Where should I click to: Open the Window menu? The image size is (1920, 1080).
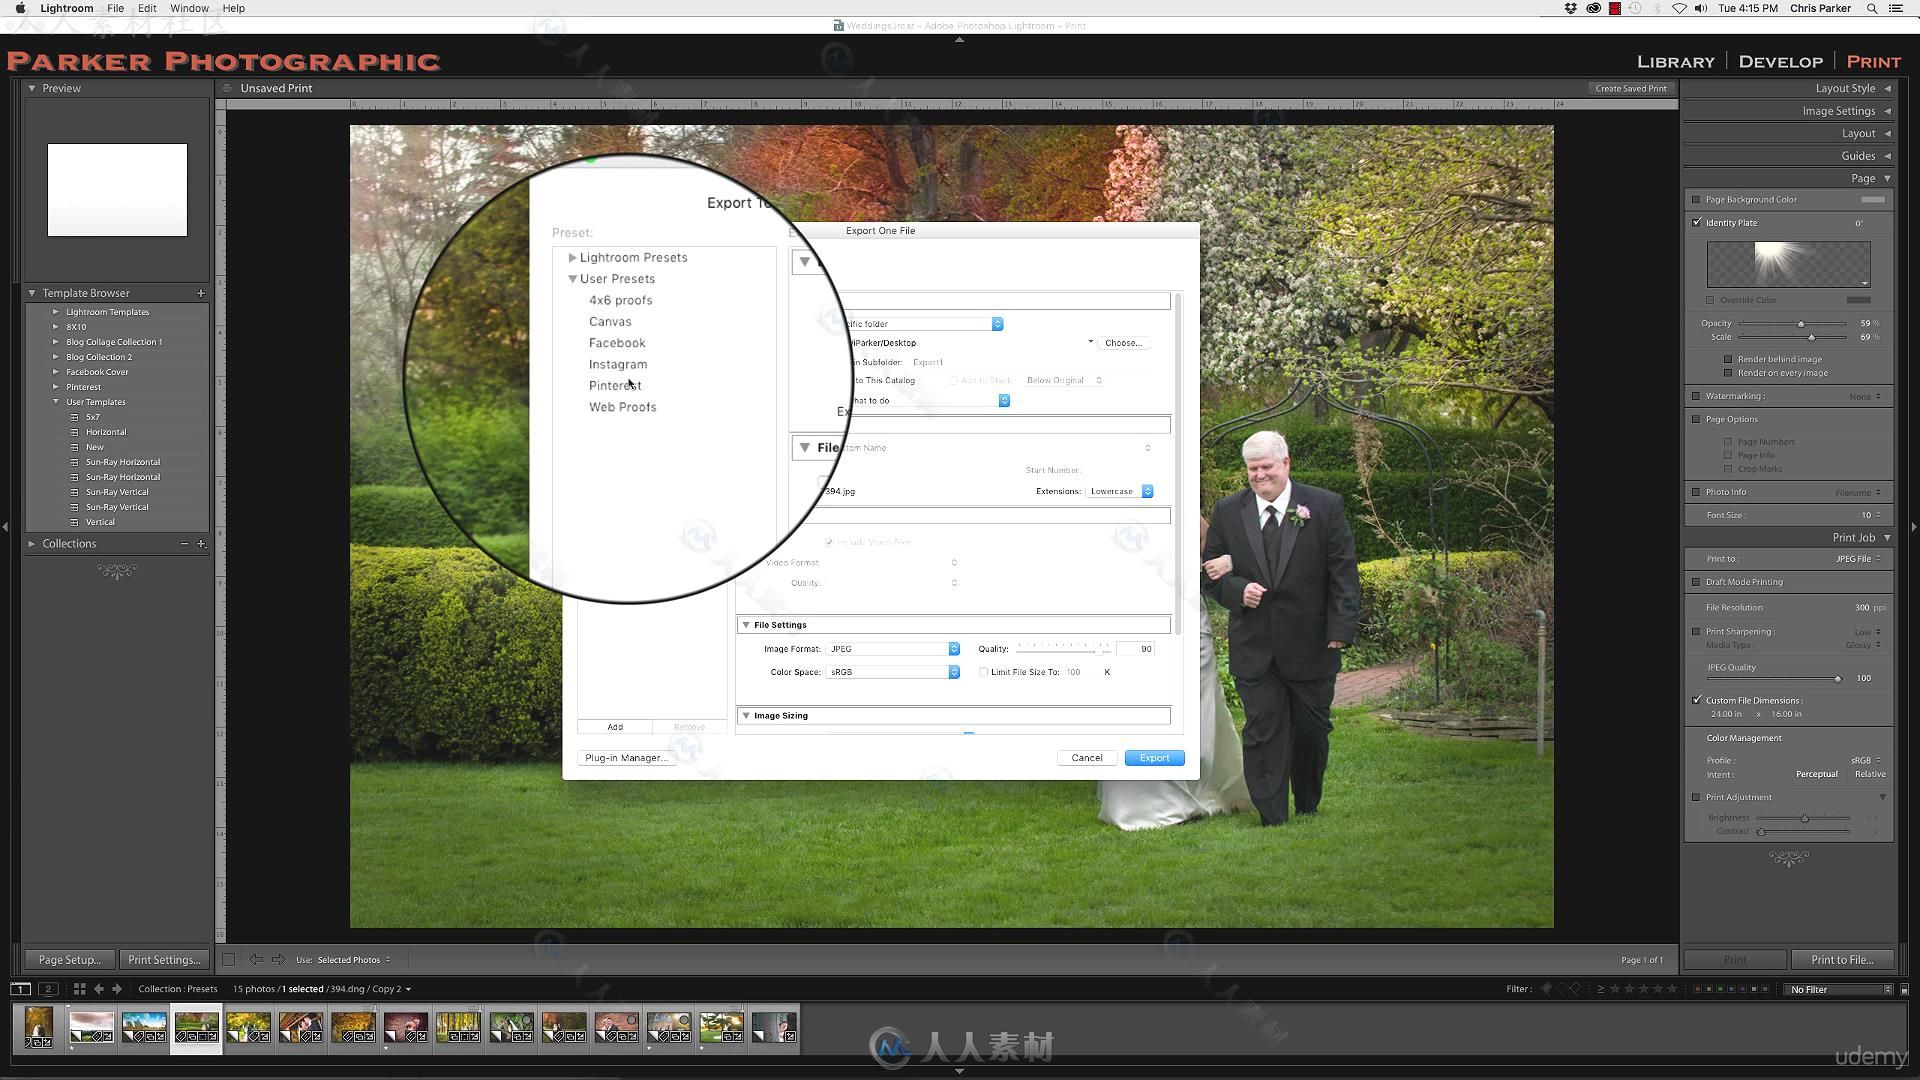[189, 8]
